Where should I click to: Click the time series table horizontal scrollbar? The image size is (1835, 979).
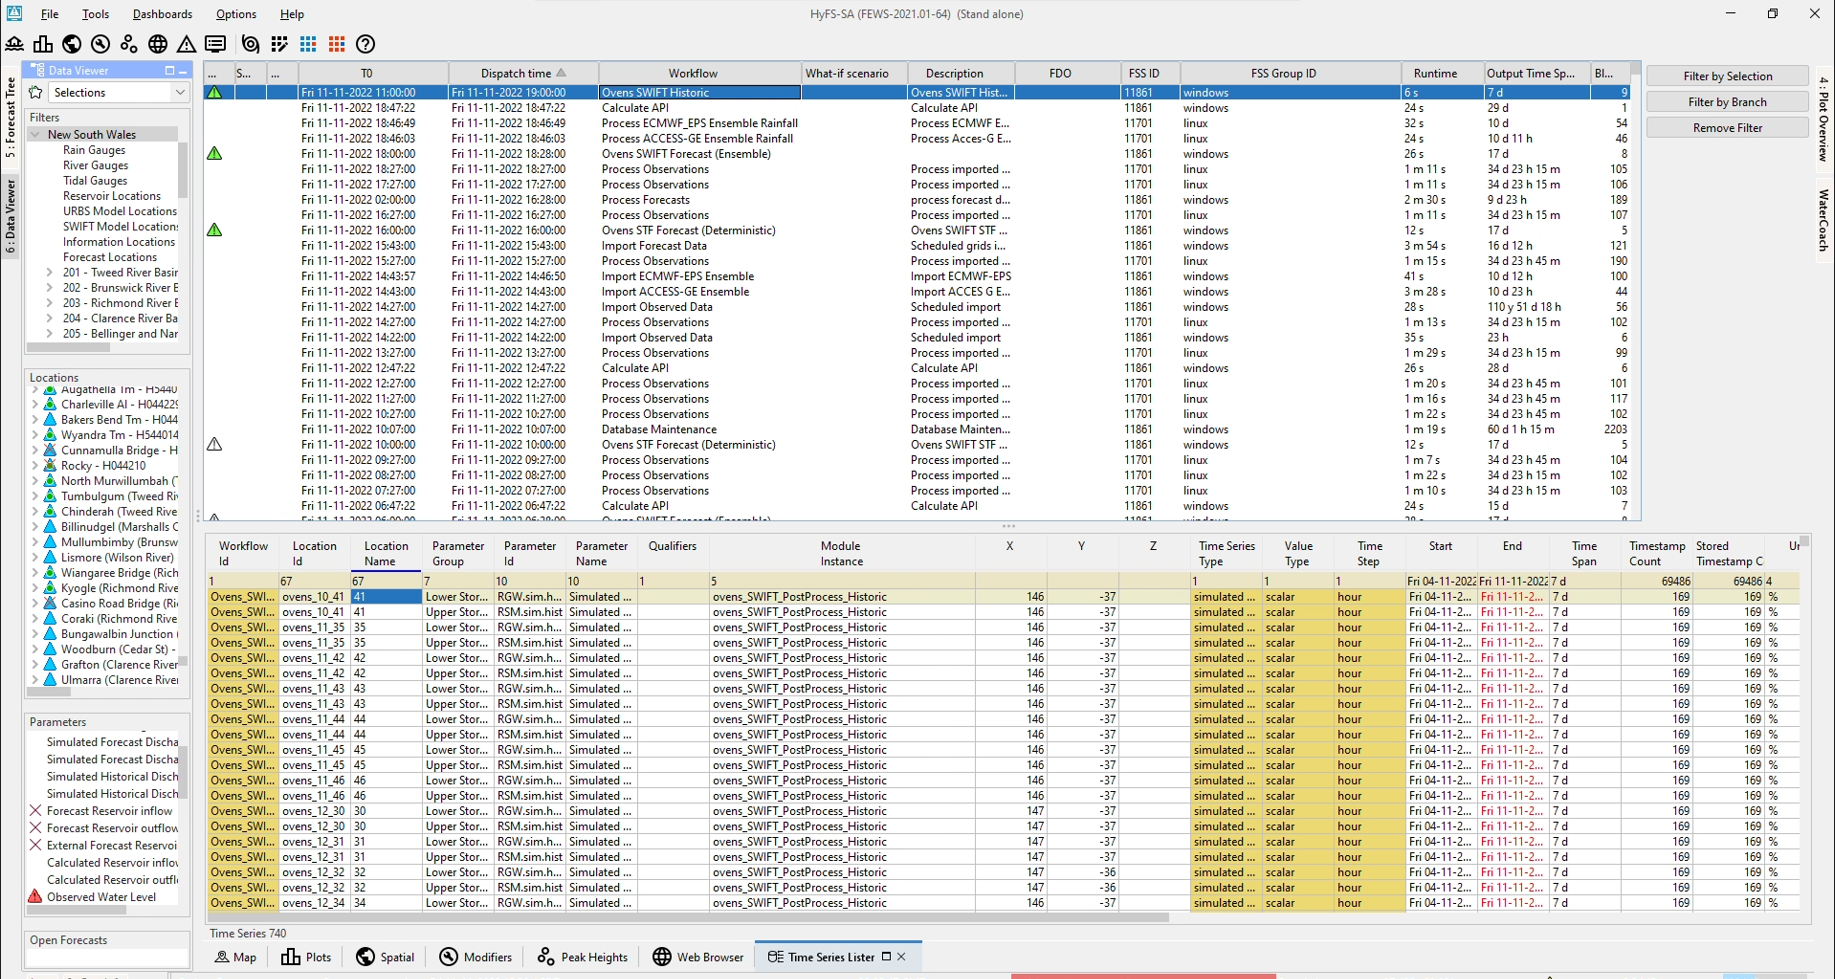(688, 917)
